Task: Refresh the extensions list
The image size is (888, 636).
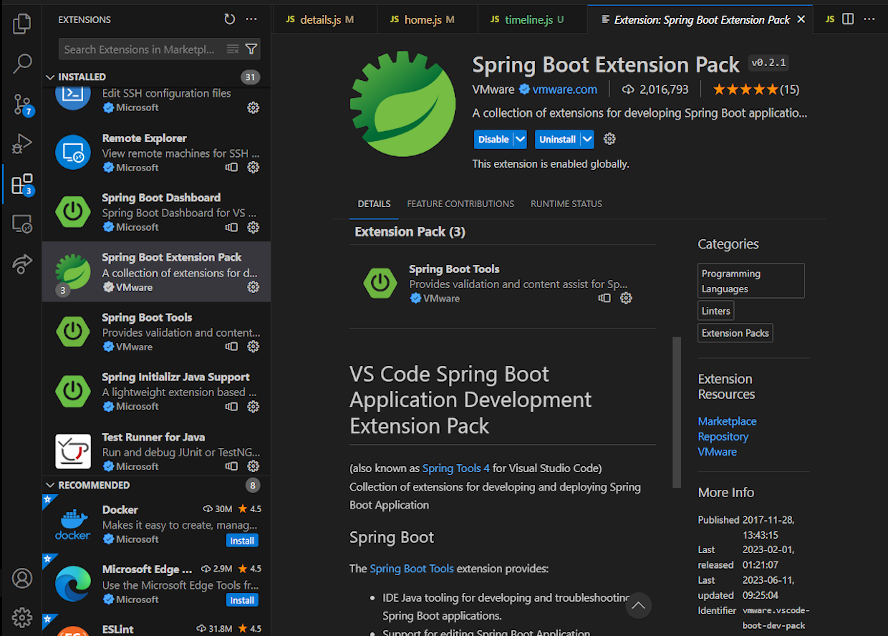Action: coord(229,19)
